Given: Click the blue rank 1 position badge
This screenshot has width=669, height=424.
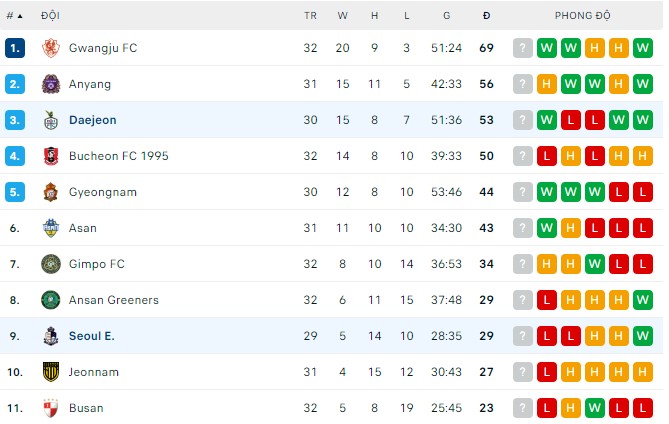Looking at the screenshot, I should coord(15,48).
